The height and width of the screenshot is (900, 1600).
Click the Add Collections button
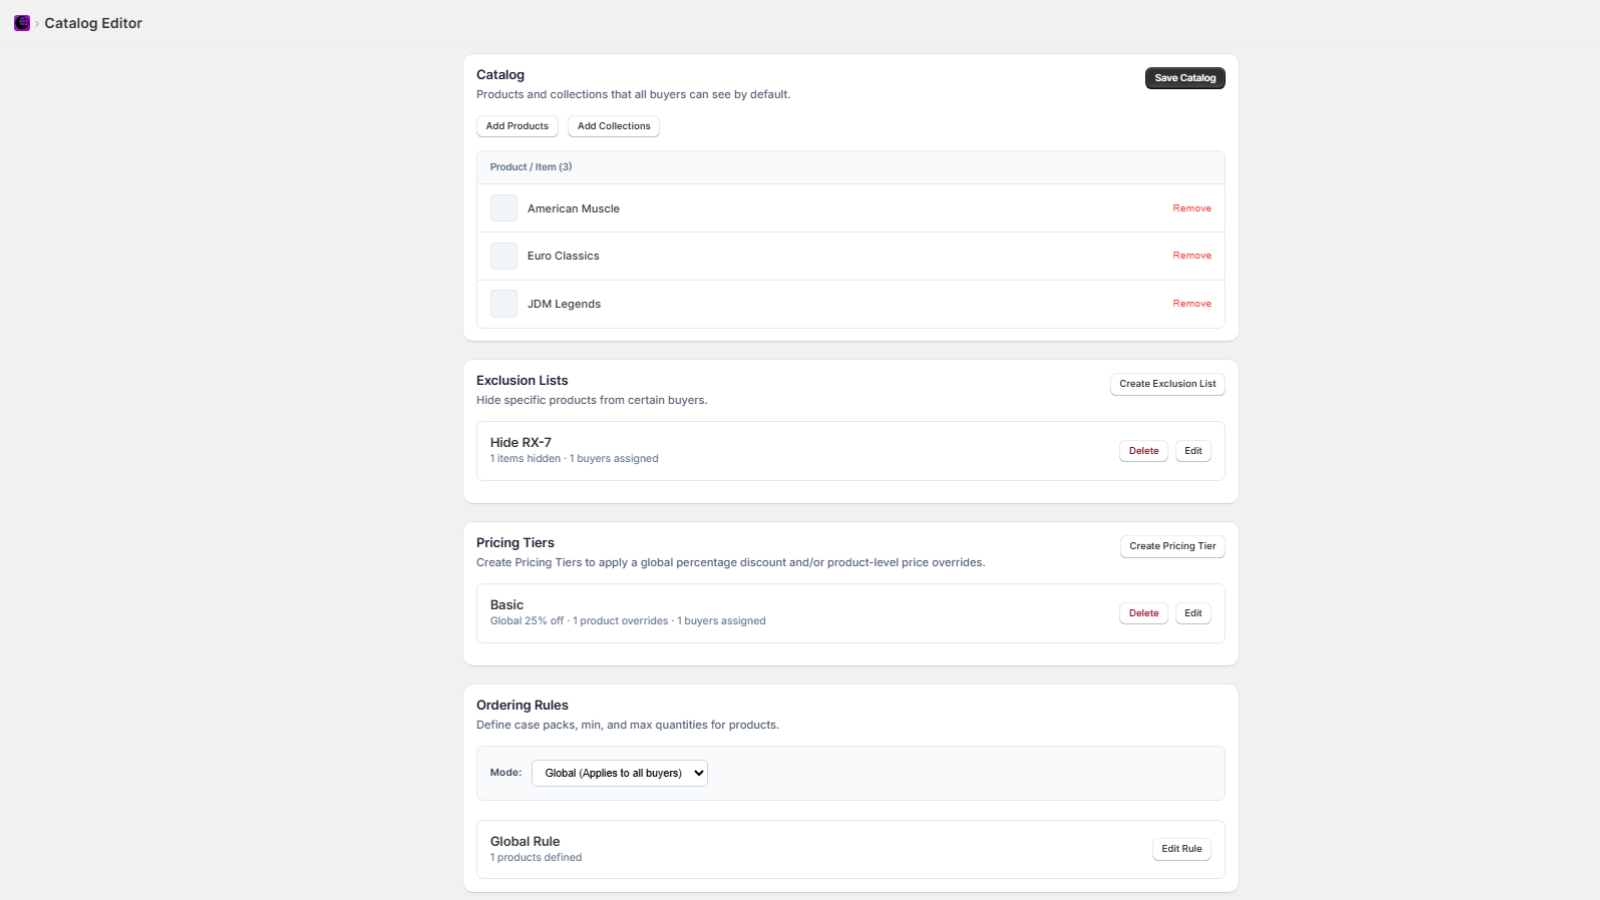614,126
